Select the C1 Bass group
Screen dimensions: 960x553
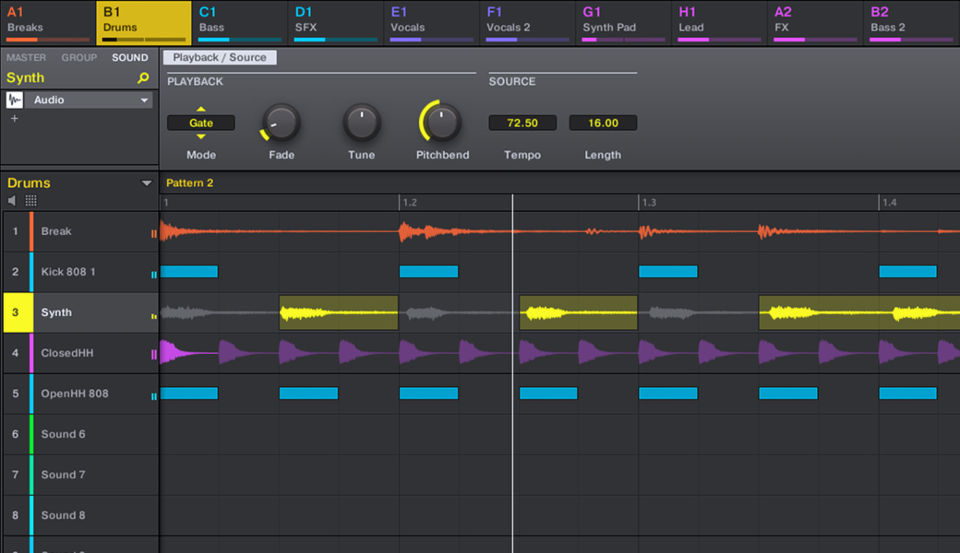click(239, 20)
